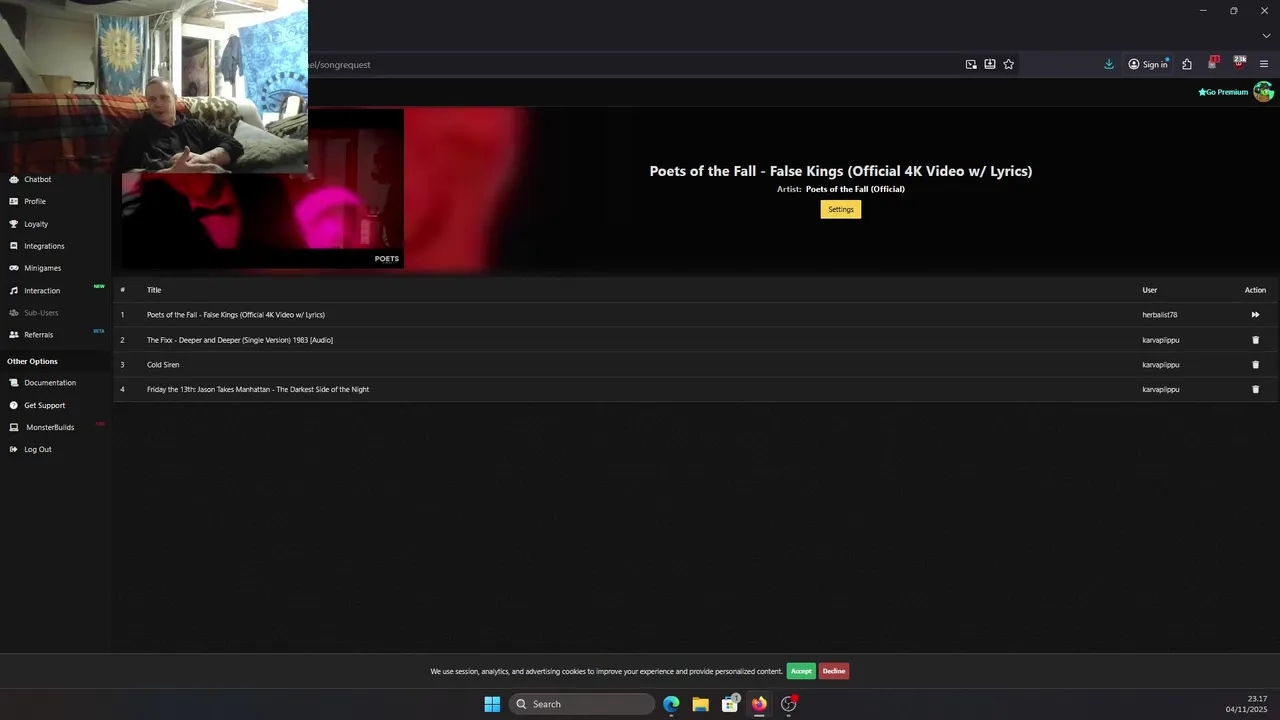Click the User column header
The width and height of the screenshot is (1280, 720).
click(x=1150, y=290)
